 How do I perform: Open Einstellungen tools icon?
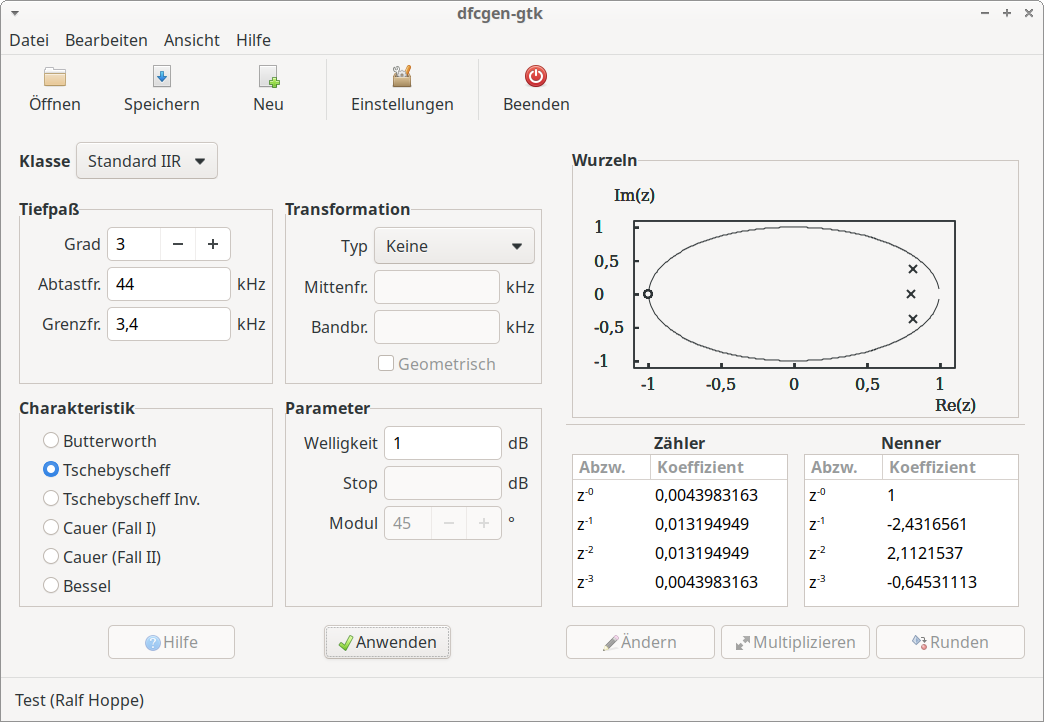click(x=402, y=77)
